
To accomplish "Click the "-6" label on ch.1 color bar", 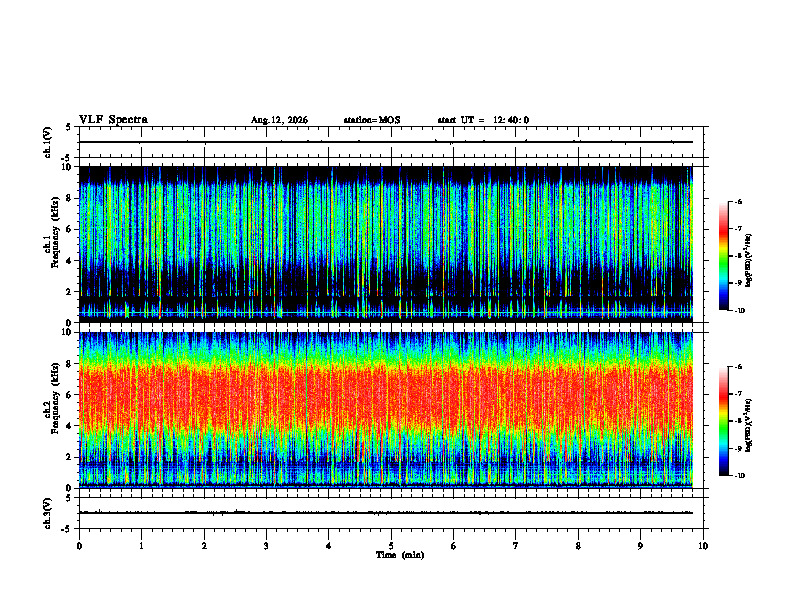I will pyautogui.click(x=738, y=201).
